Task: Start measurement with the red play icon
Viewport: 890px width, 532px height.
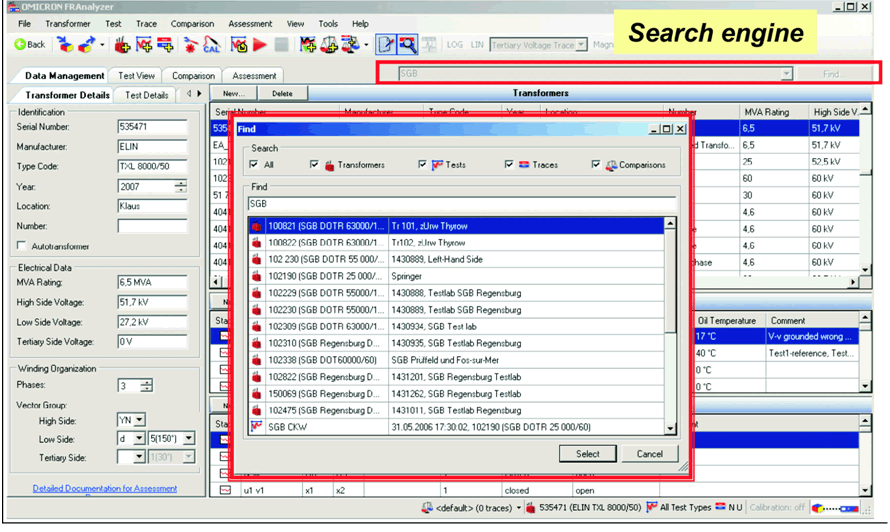Action: point(259,44)
